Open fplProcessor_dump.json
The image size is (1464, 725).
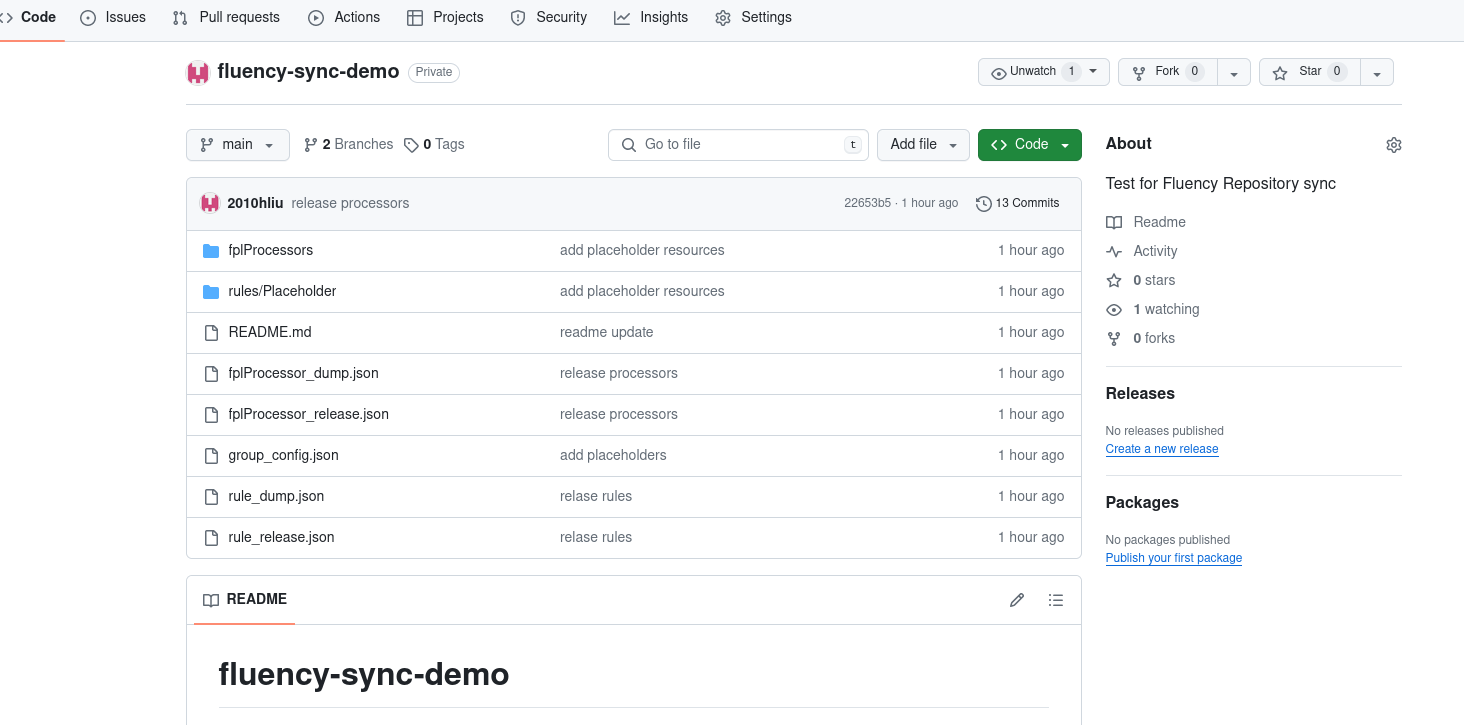[x=303, y=373]
